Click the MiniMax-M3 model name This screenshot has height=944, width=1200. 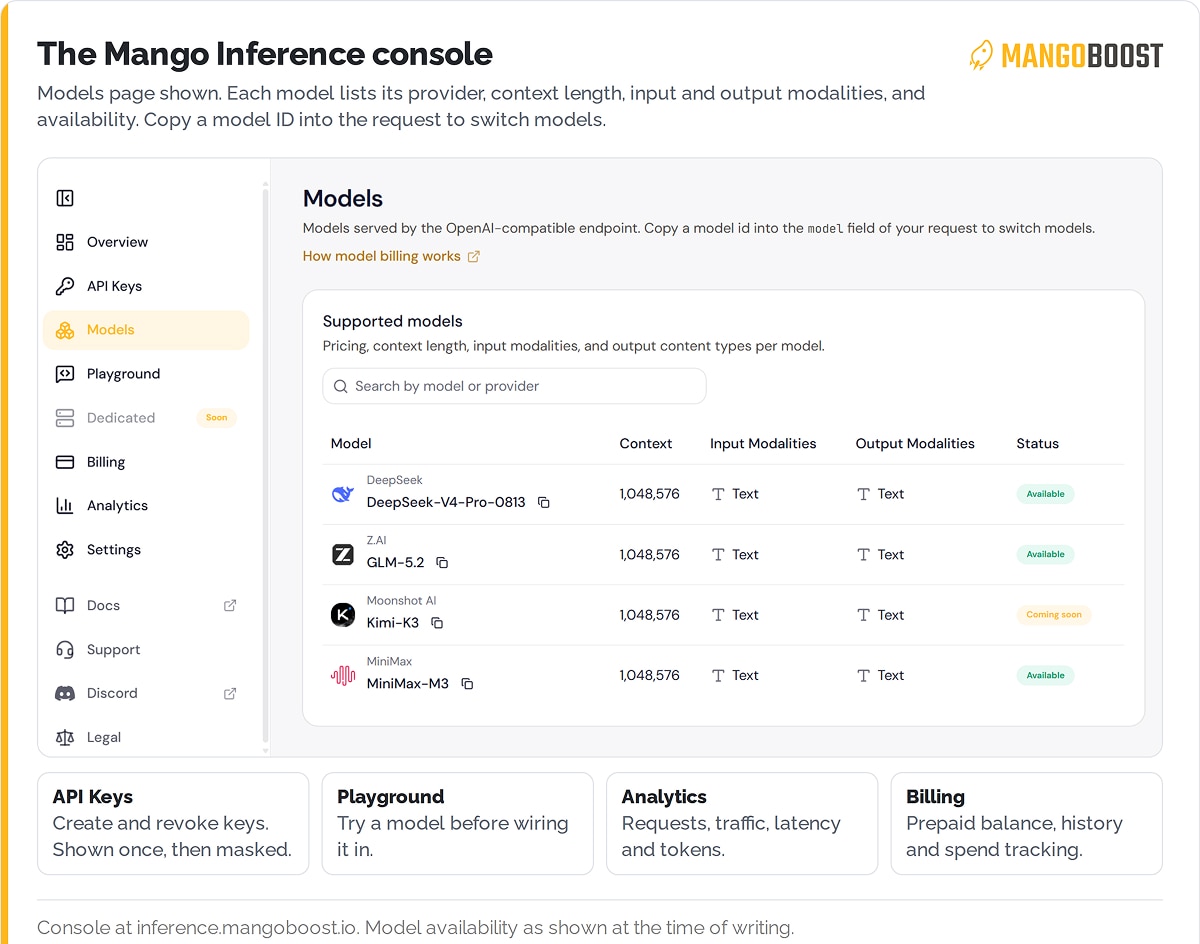(x=408, y=684)
